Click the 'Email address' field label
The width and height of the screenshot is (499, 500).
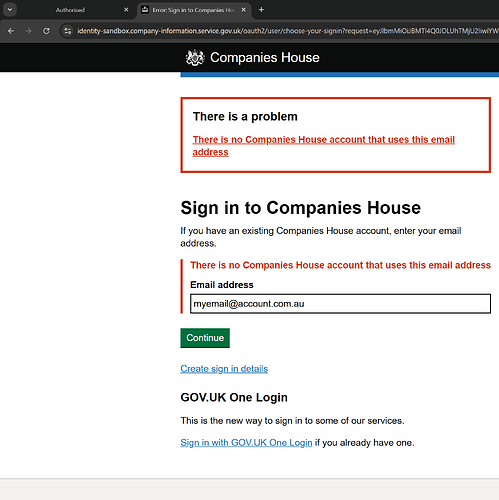click(x=222, y=285)
